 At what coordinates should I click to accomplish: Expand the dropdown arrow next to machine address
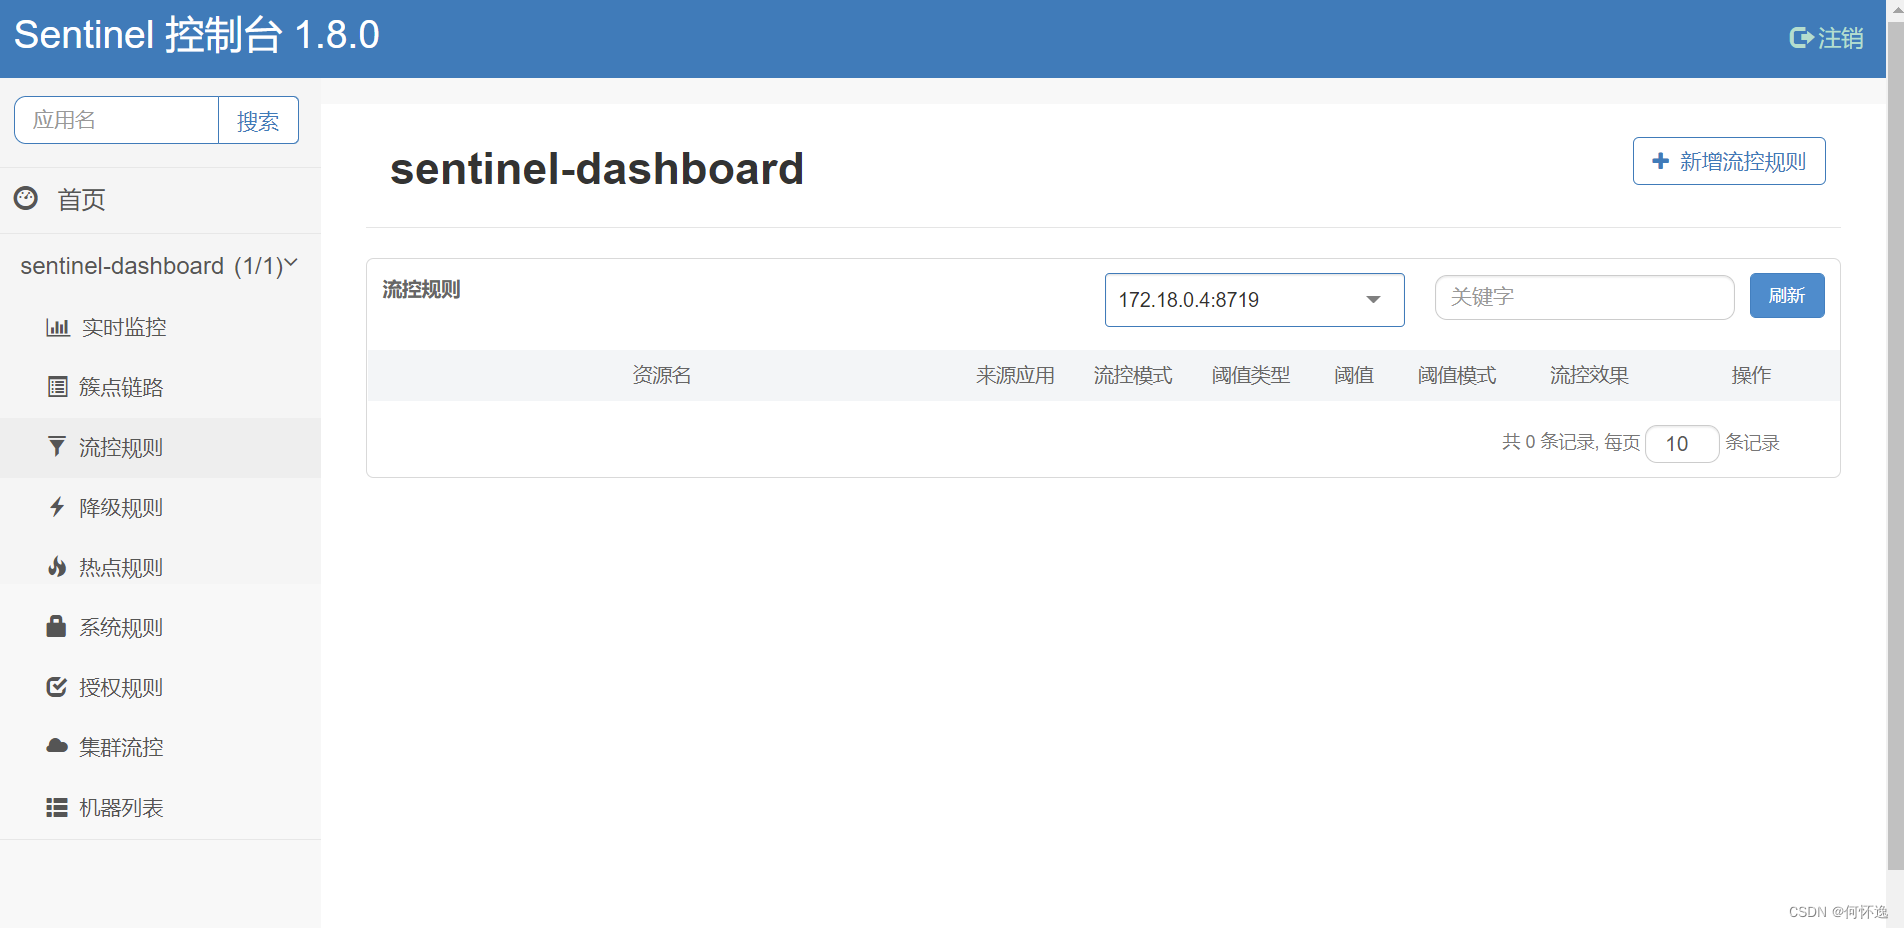tap(1372, 299)
